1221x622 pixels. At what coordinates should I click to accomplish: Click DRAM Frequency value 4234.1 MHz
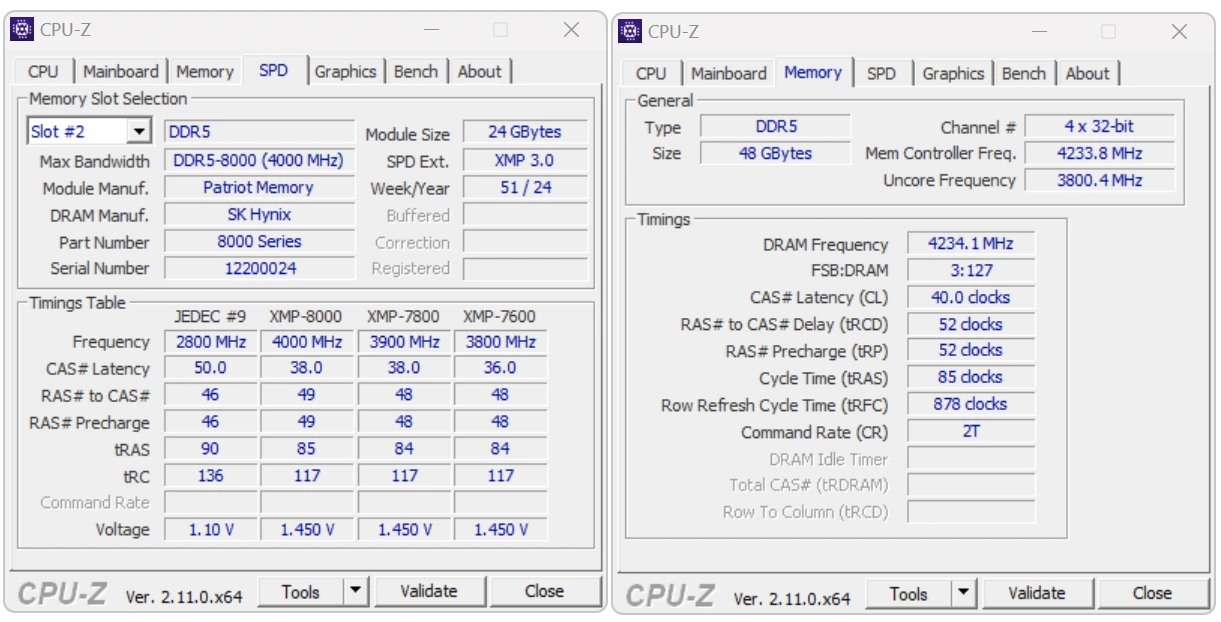coord(971,244)
